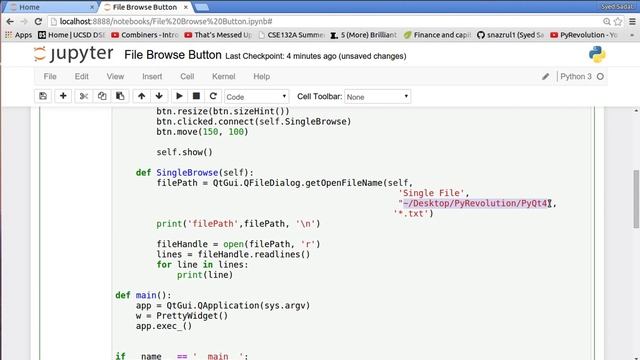Click the 'self.show()' code line
Screen dimensions: 640x360
(x=184, y=152)
